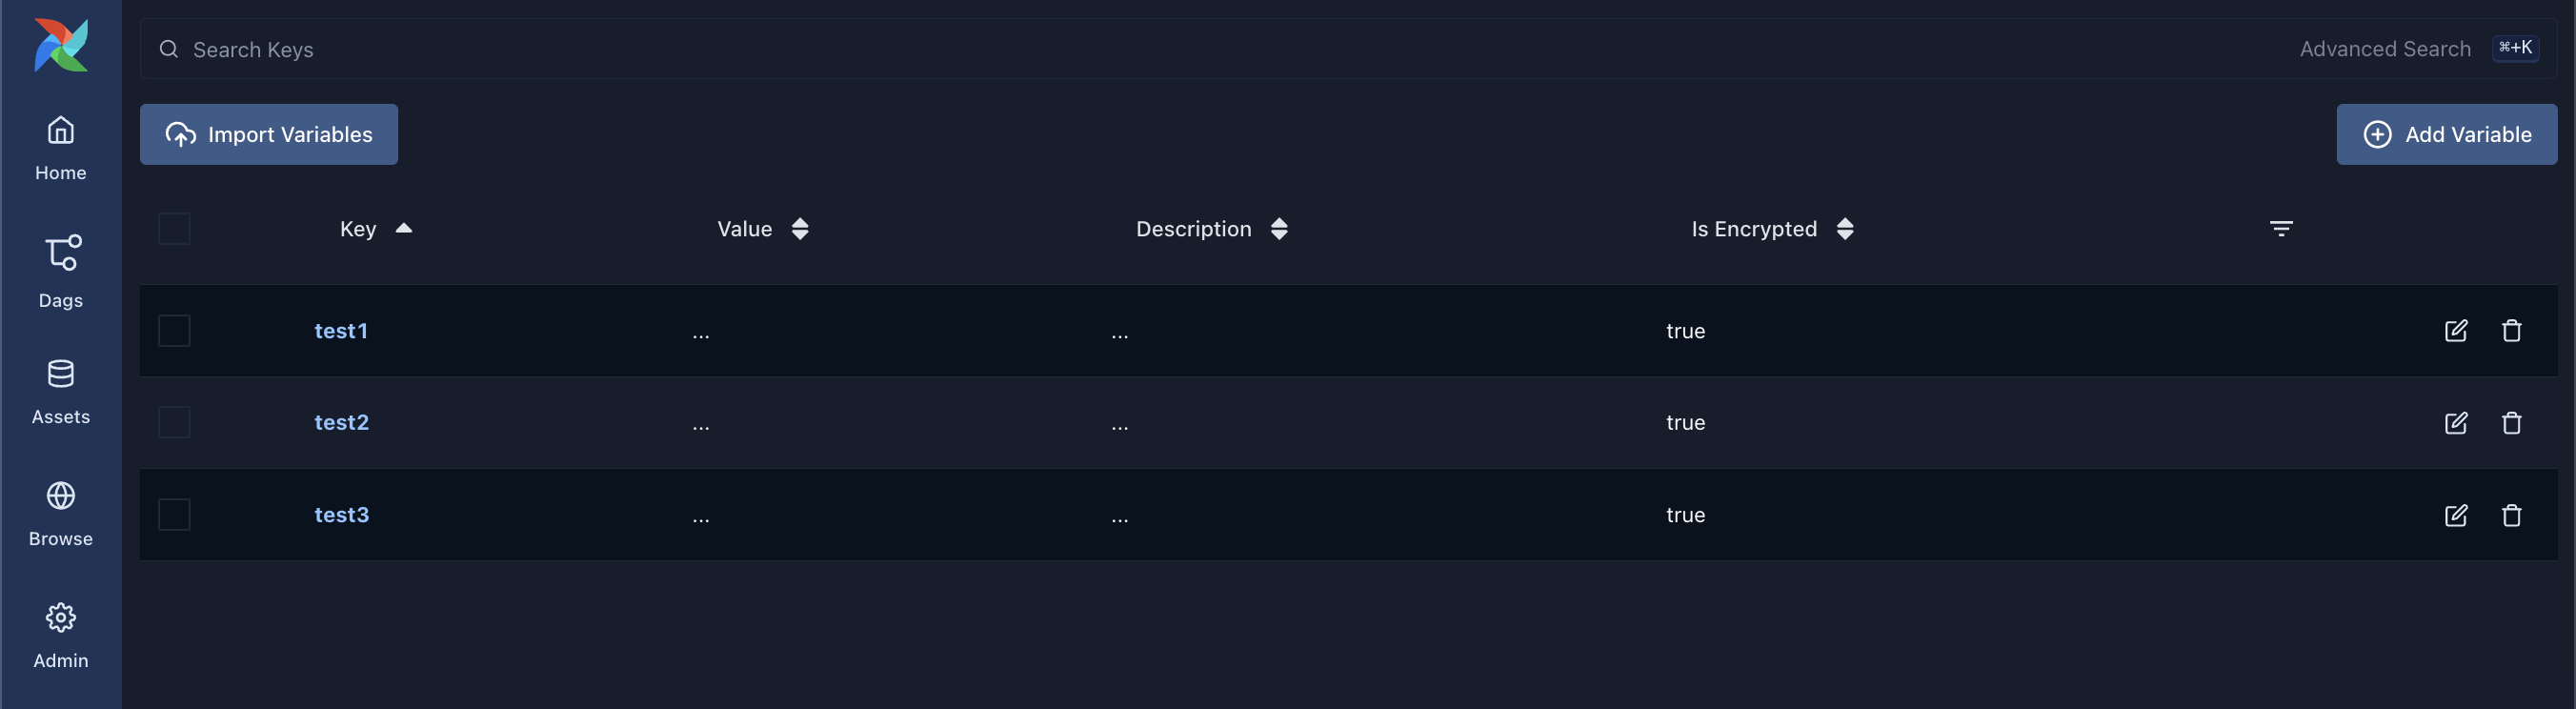
Task: Toggle the select-all rows checkbox
Action: 174,229
